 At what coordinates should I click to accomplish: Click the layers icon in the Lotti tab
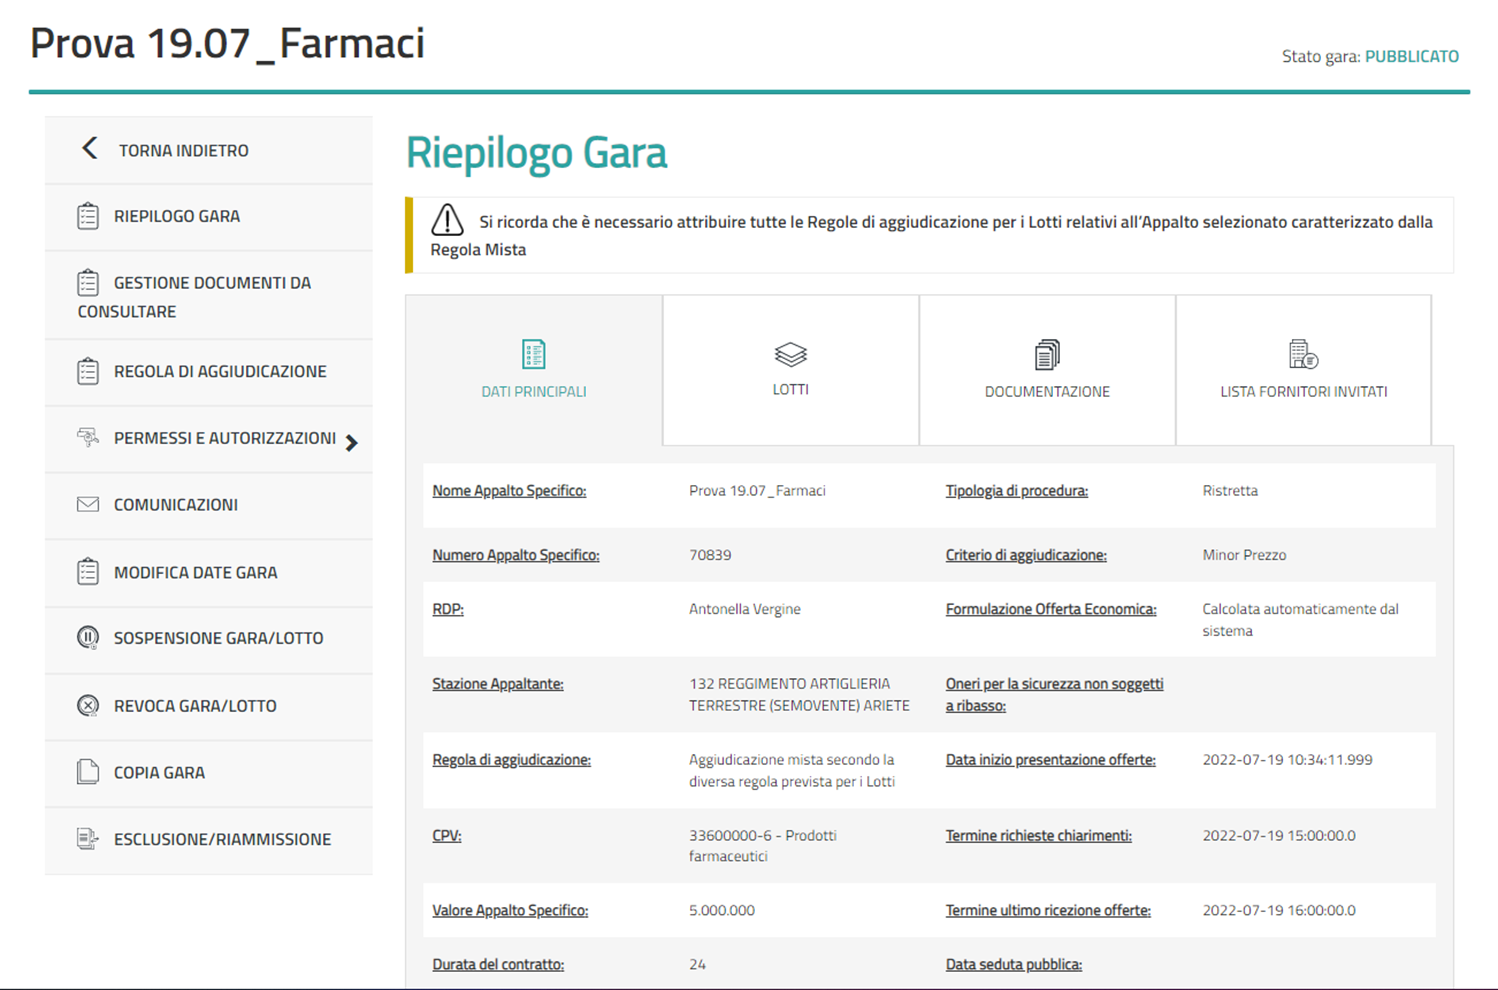point(790,355)
